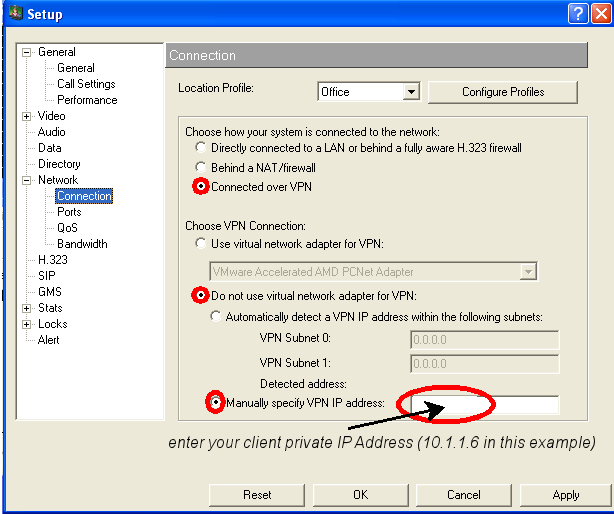Click the Reset button
The image size is (614, 514).
click(x=257, y=495)
